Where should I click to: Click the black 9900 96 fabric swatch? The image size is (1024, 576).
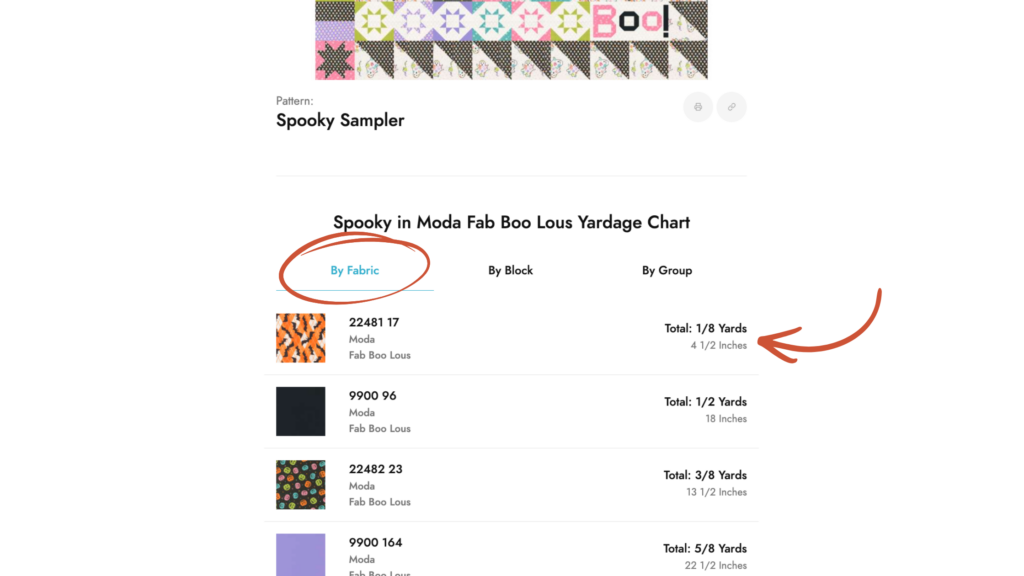[x=301, y=411]
